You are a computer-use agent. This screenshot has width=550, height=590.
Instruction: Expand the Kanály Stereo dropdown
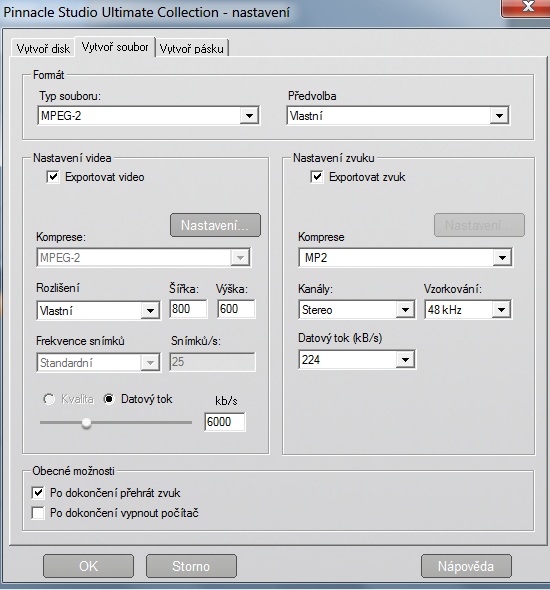(x=357, y=309)
